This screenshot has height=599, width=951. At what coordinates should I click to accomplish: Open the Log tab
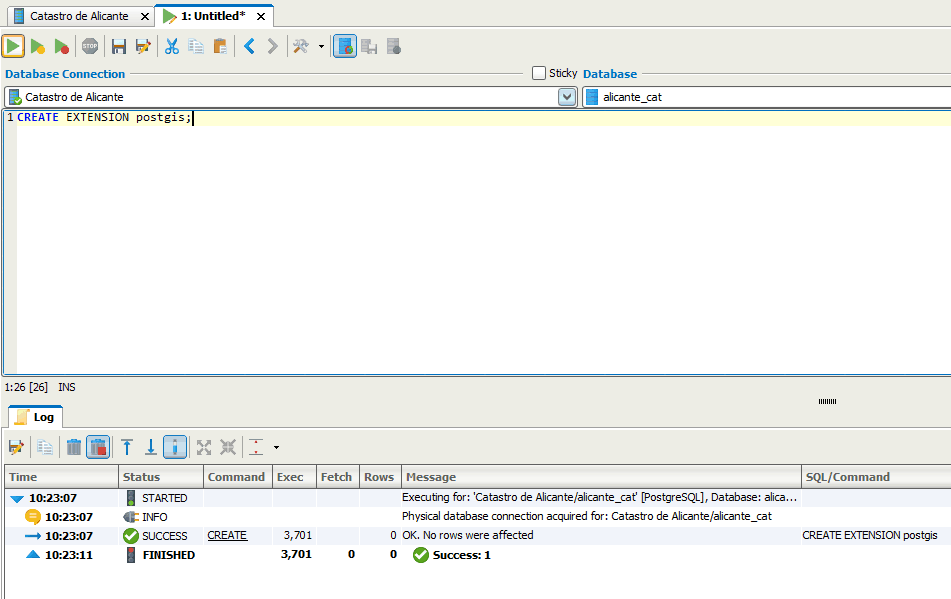tap(35, 417)
